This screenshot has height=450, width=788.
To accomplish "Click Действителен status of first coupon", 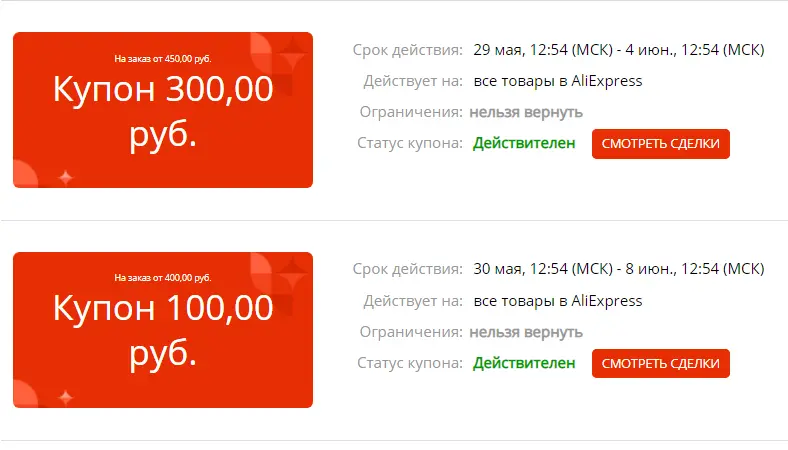I will click(x=524, y=143).
